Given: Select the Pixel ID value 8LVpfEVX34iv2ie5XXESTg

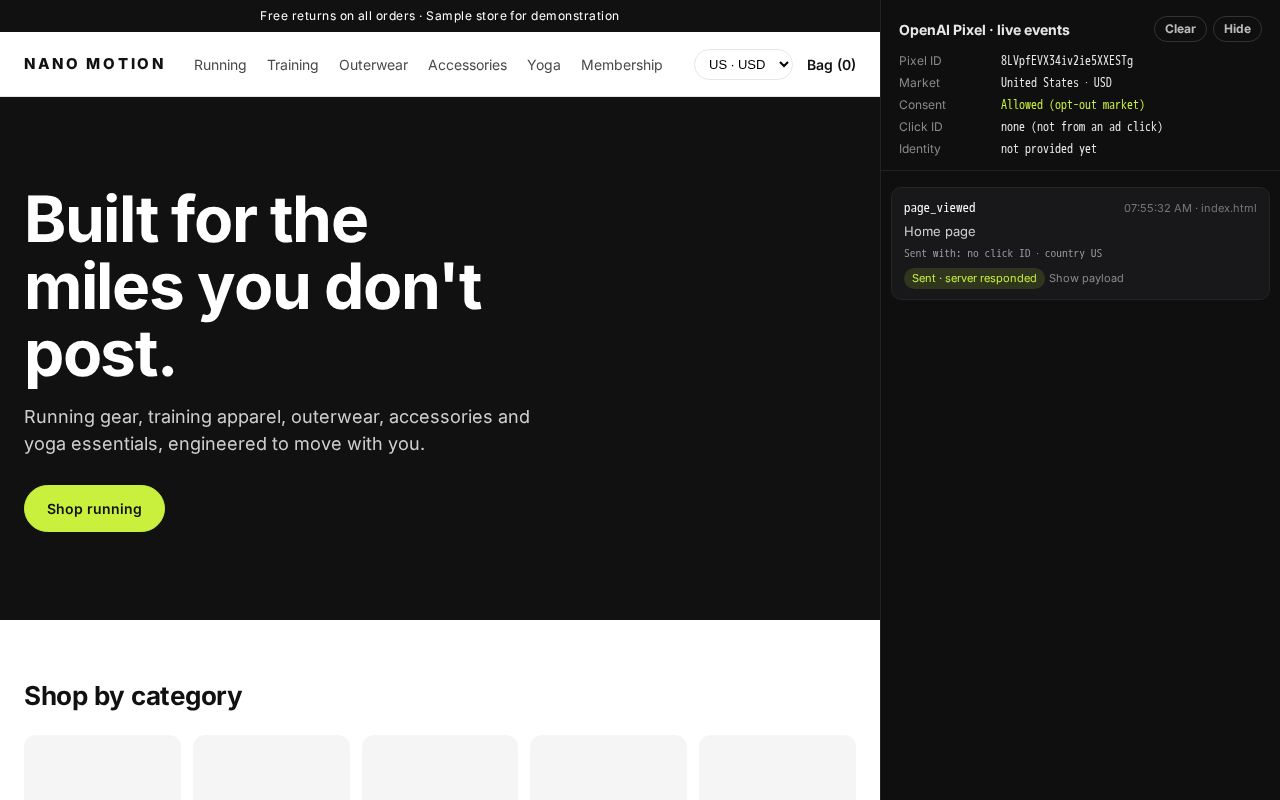Looking at the screenshot, I should coord(1067,61).
